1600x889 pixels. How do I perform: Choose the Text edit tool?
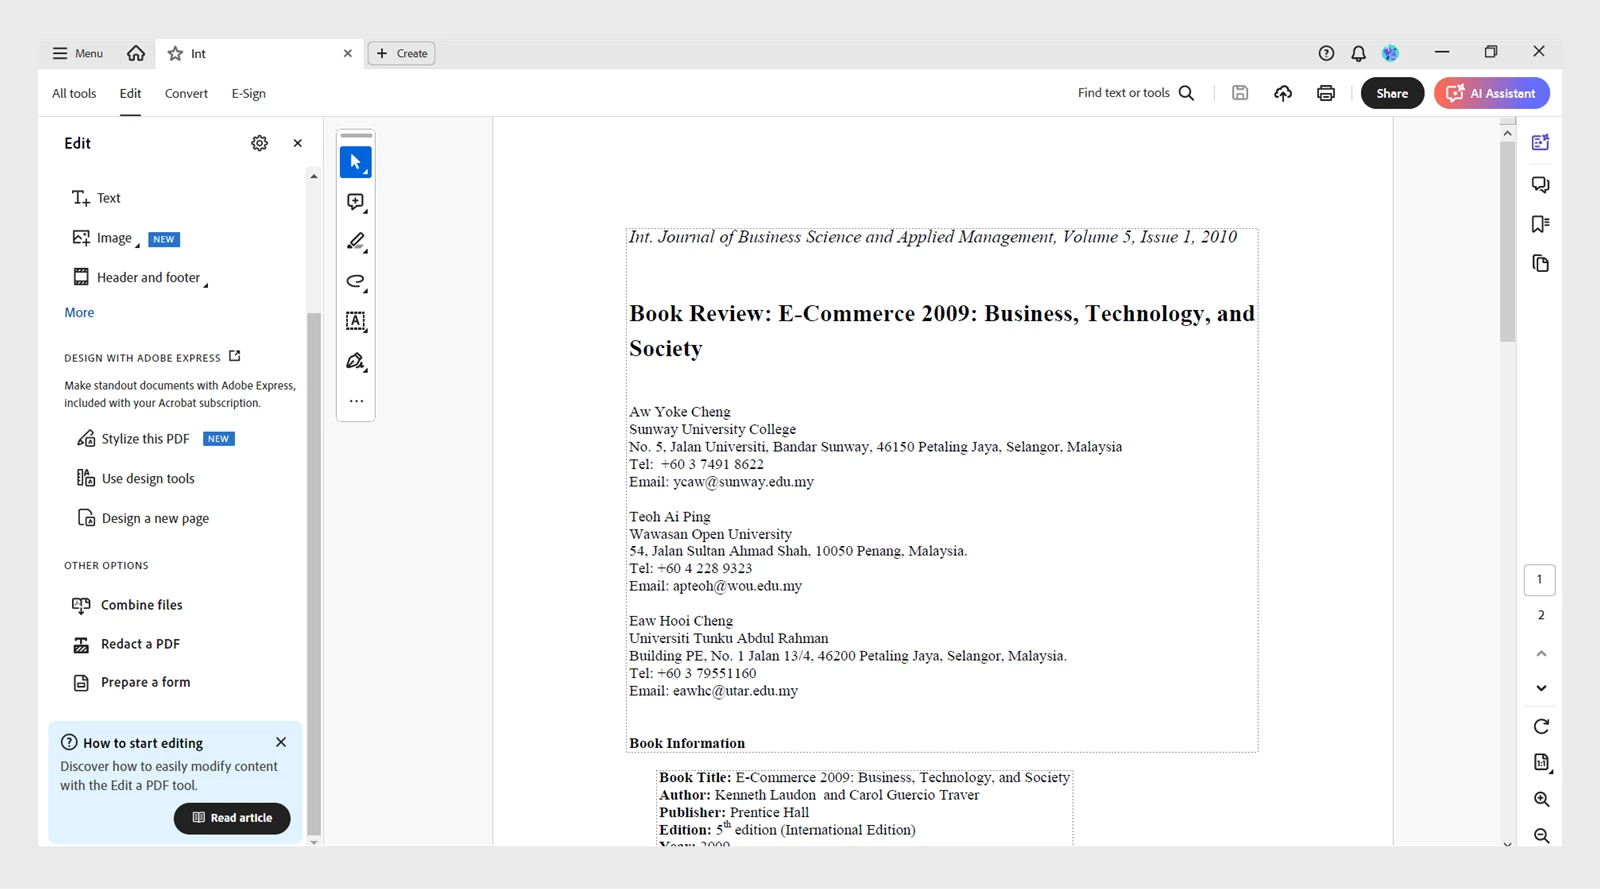(x=96, y=198)
